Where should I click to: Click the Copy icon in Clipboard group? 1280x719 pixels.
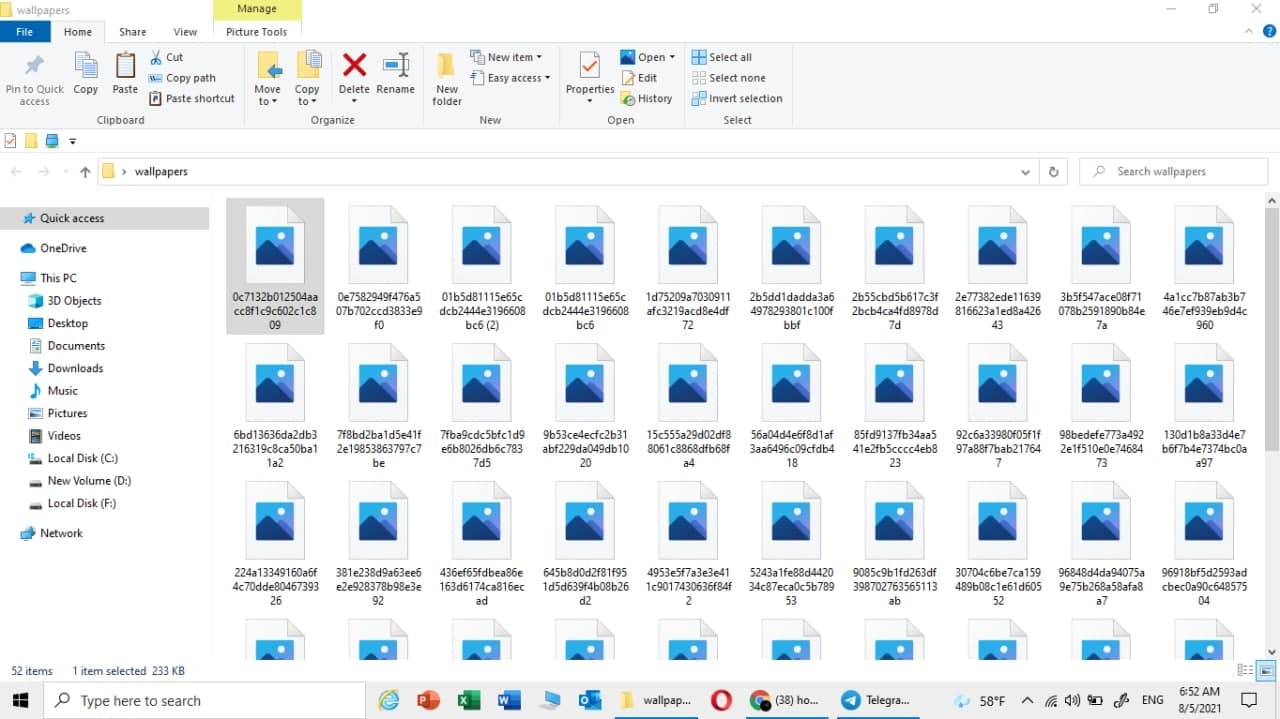click(86, 66)
